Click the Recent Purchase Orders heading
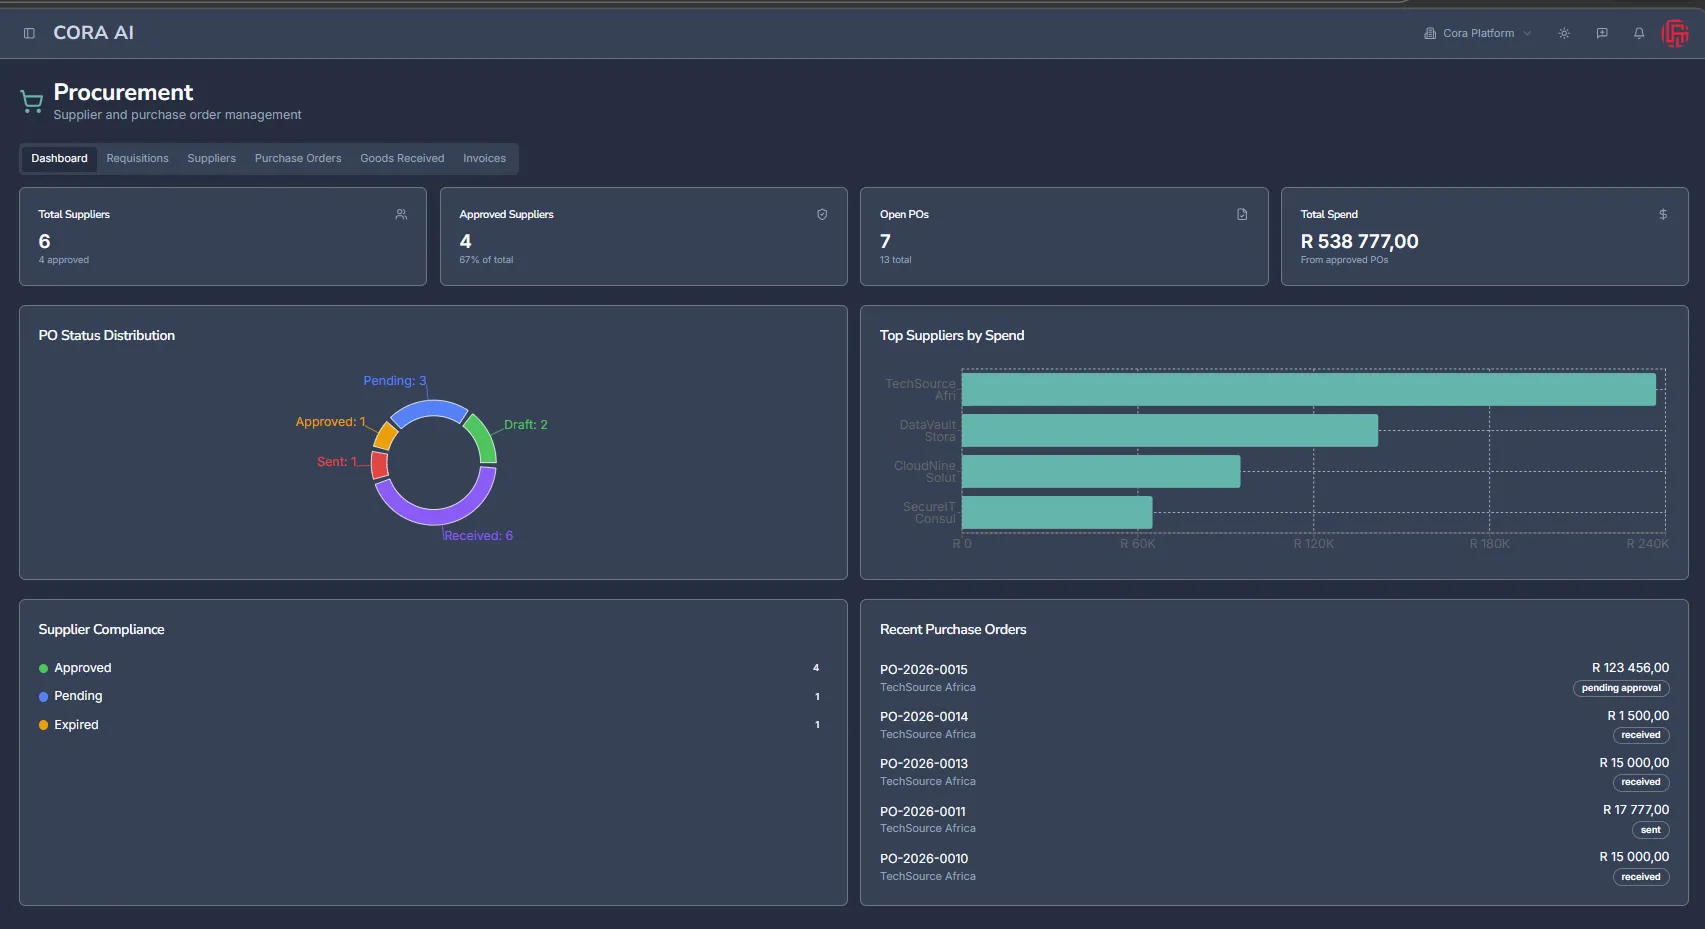This screenshot has width=1705, height=929. tap(952, 630)
